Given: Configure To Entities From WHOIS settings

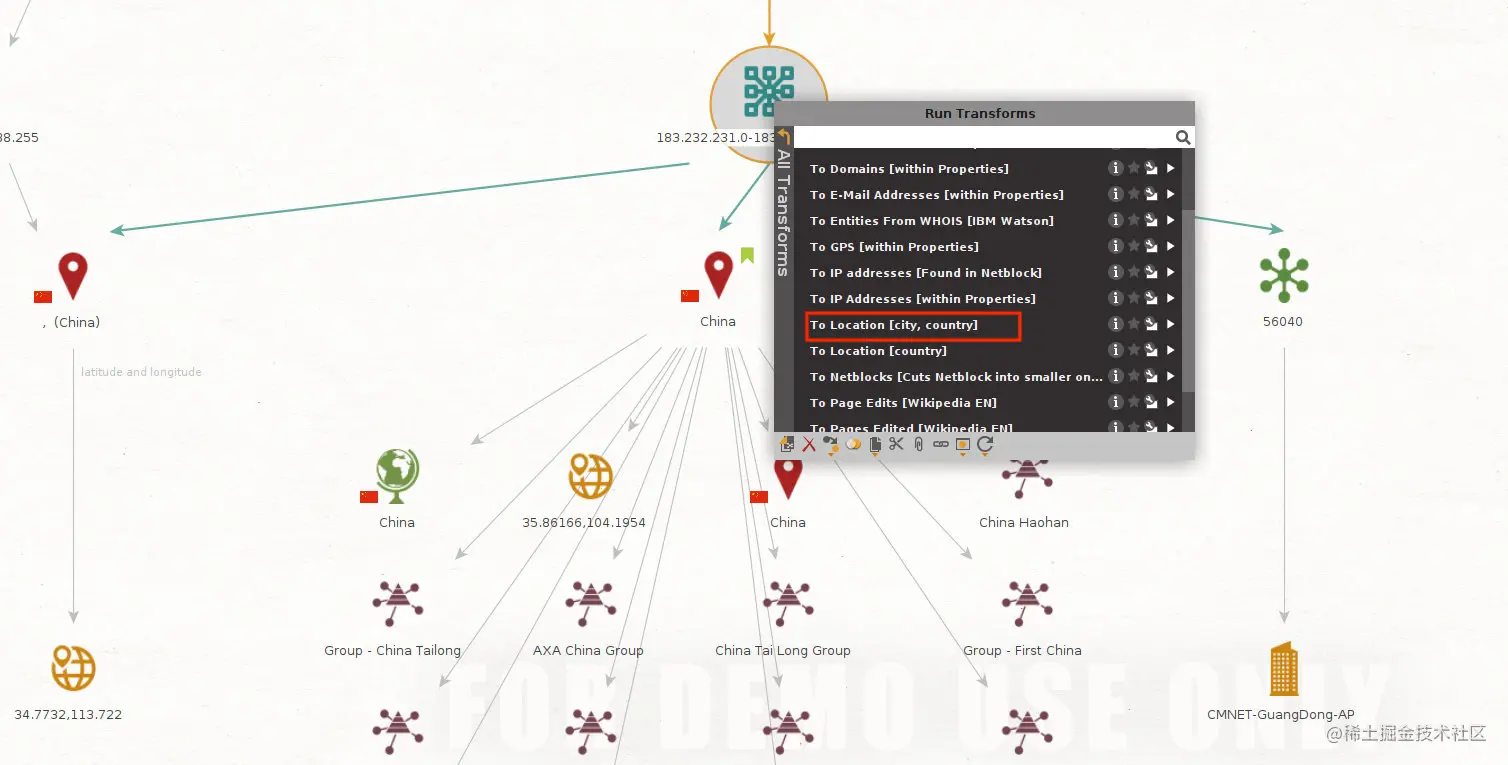Looking at the screenshot, I should coord(1151,220).
